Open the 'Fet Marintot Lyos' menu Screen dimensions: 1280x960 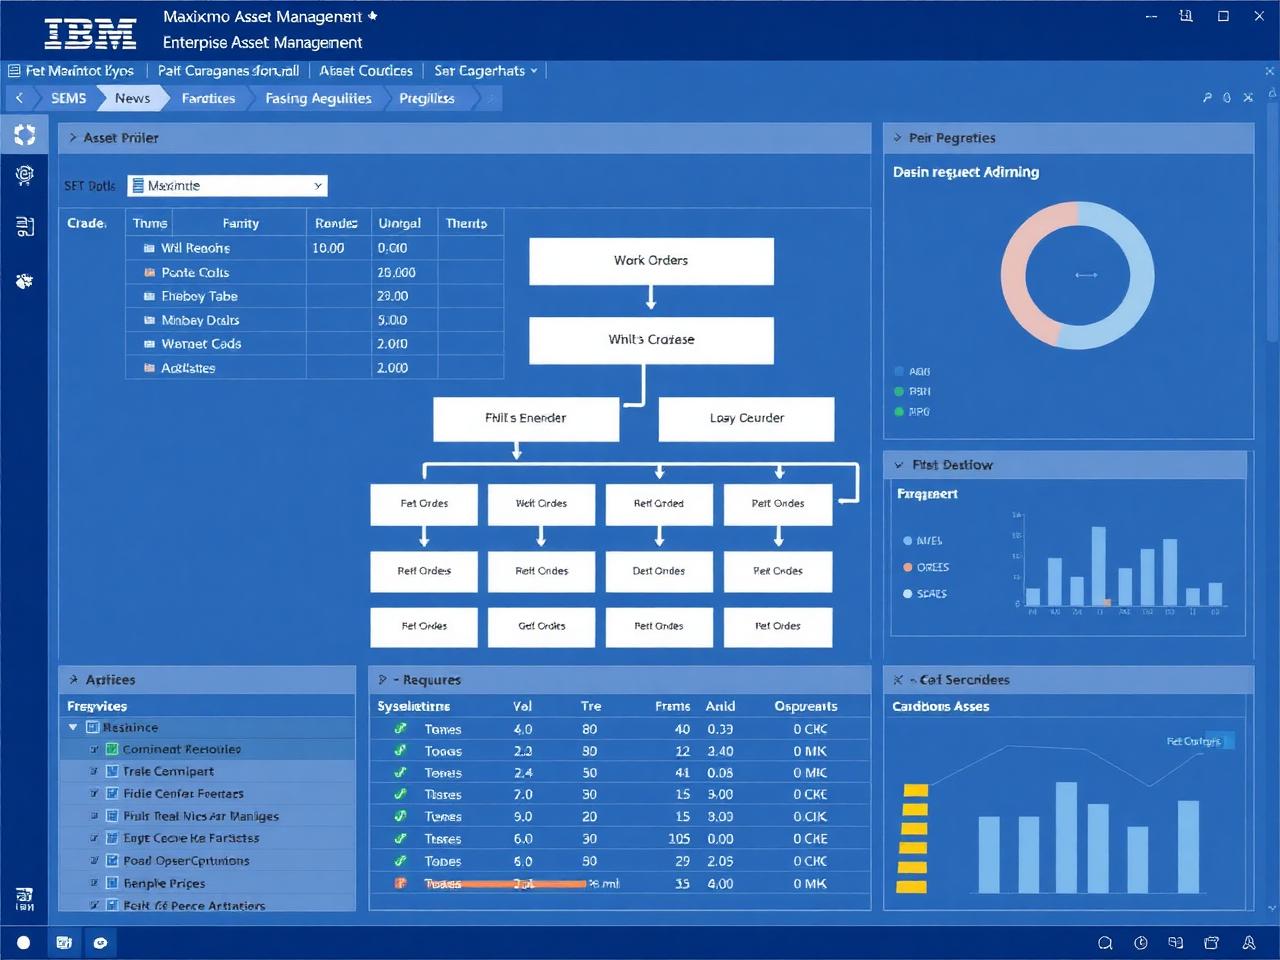80,71
